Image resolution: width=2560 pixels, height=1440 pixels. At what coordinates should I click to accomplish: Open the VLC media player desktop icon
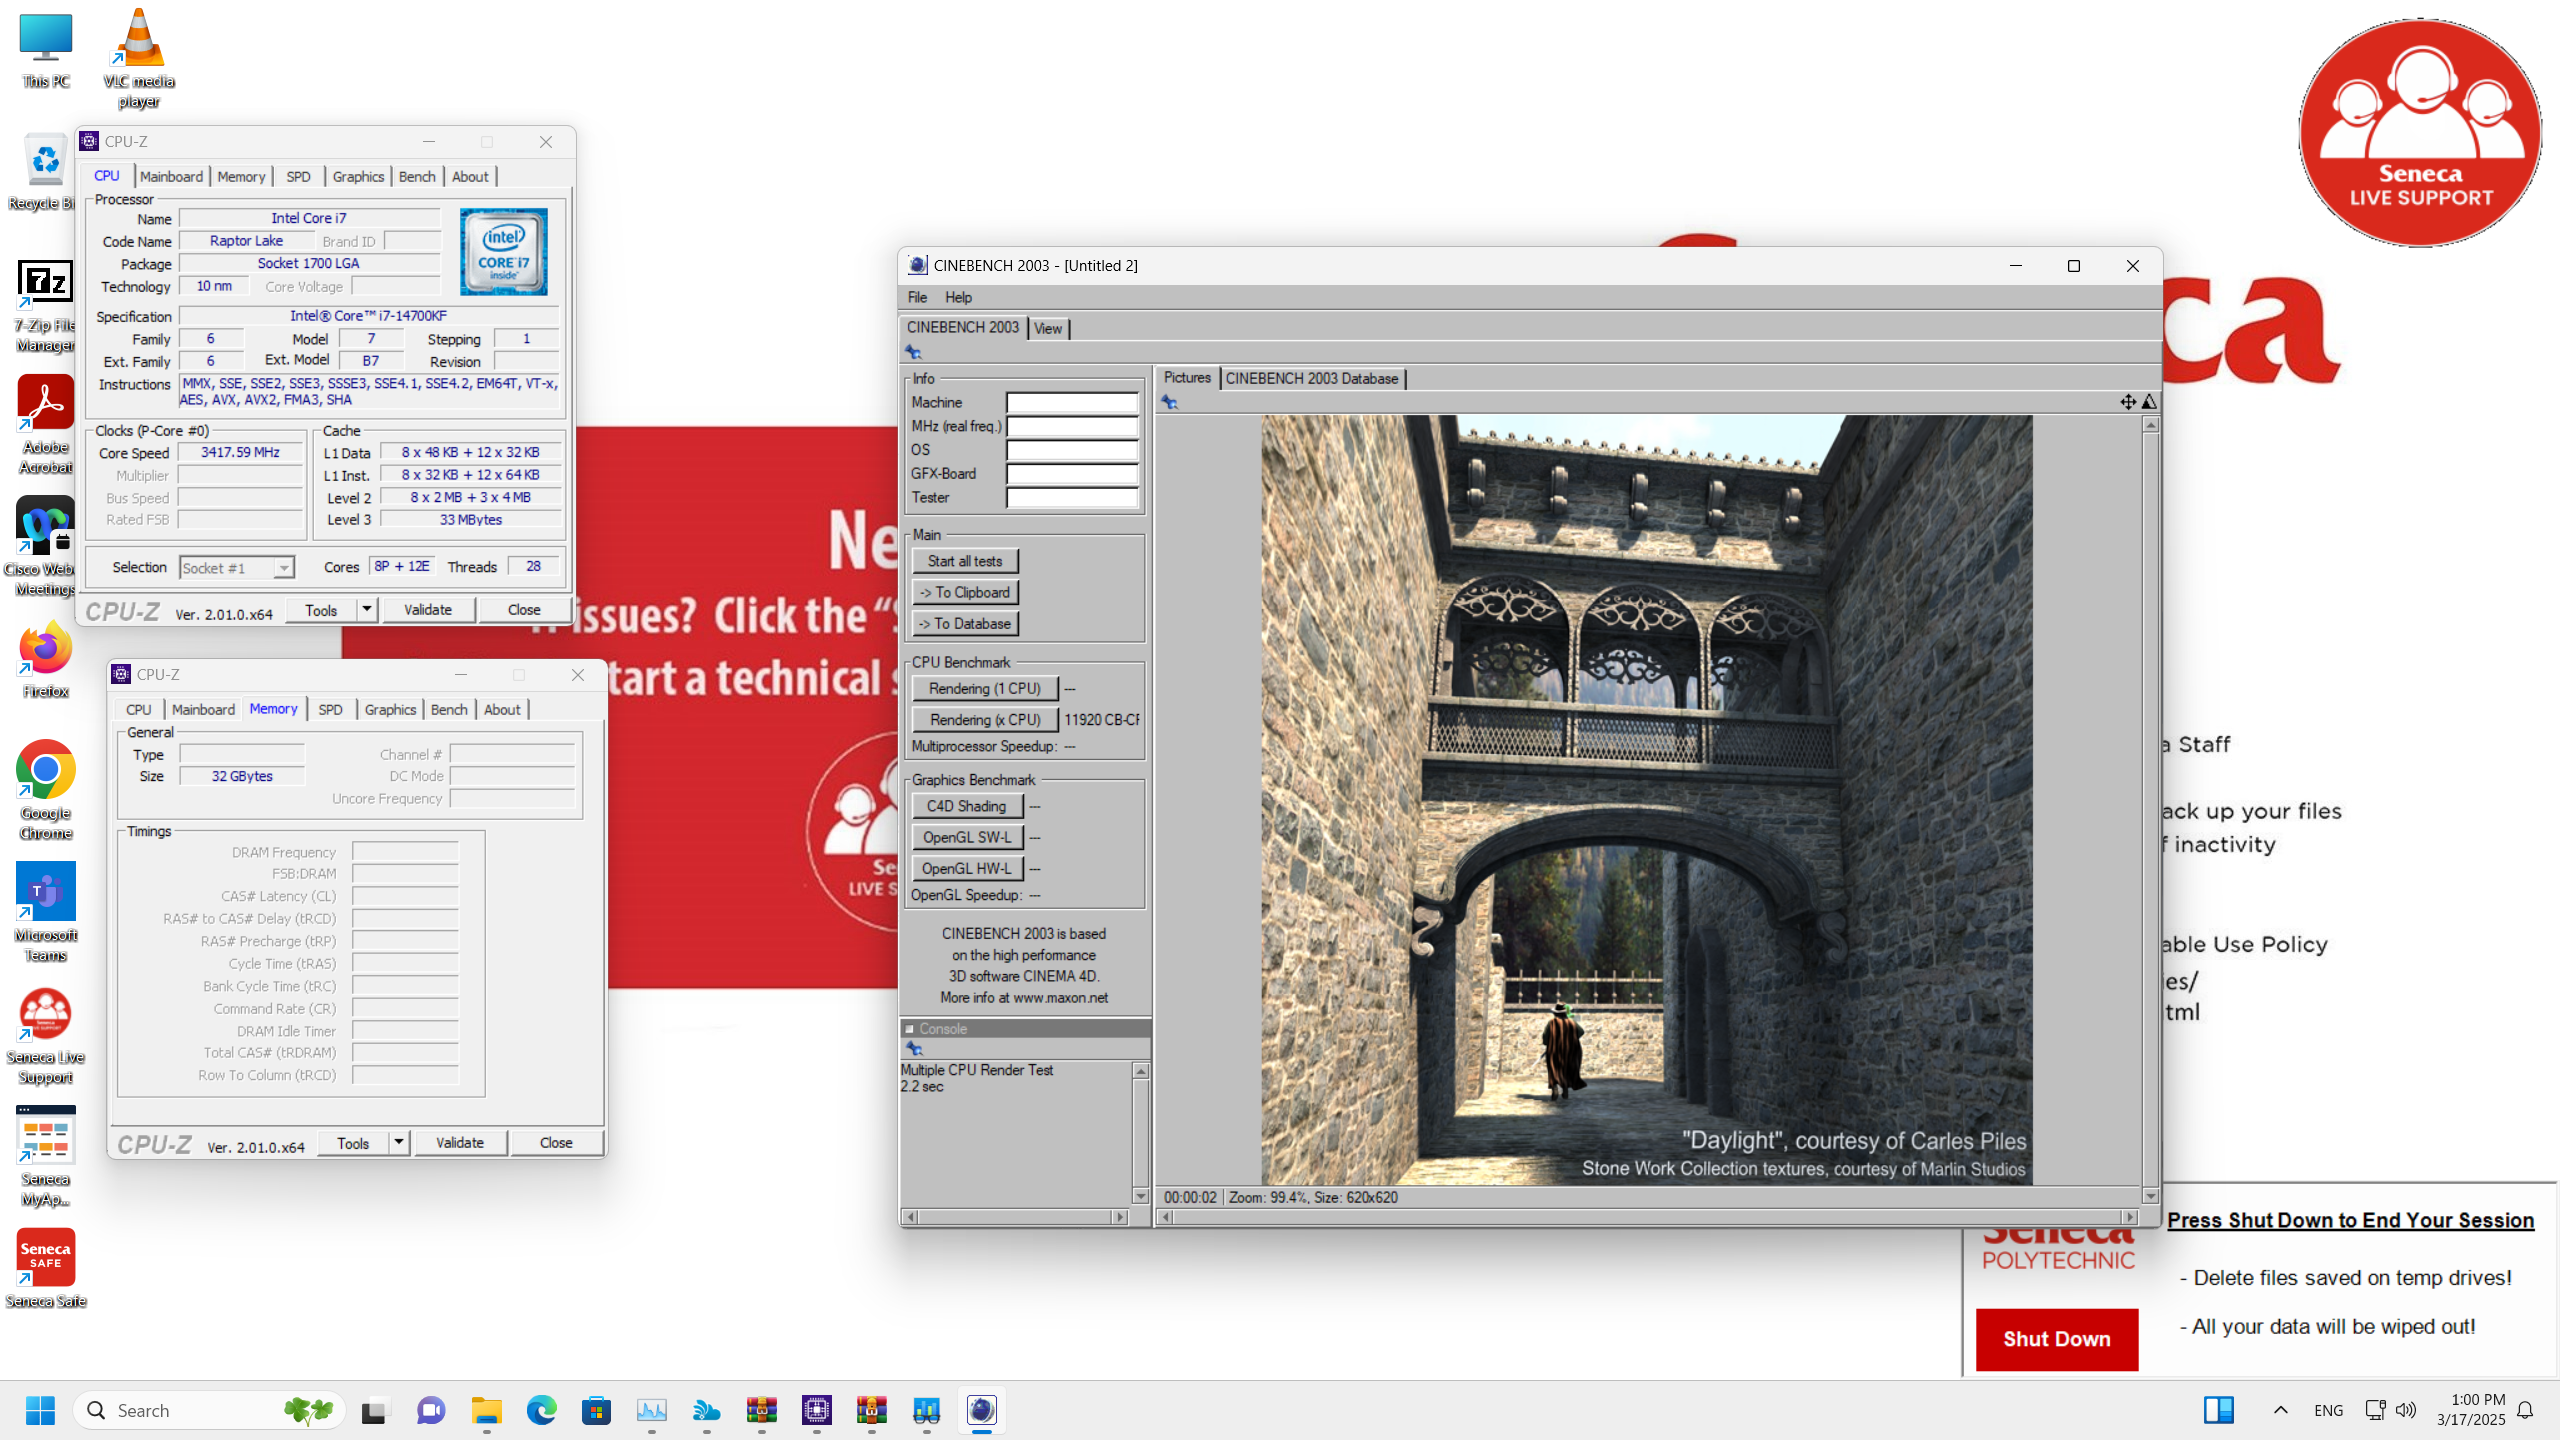tap(139, 59)
